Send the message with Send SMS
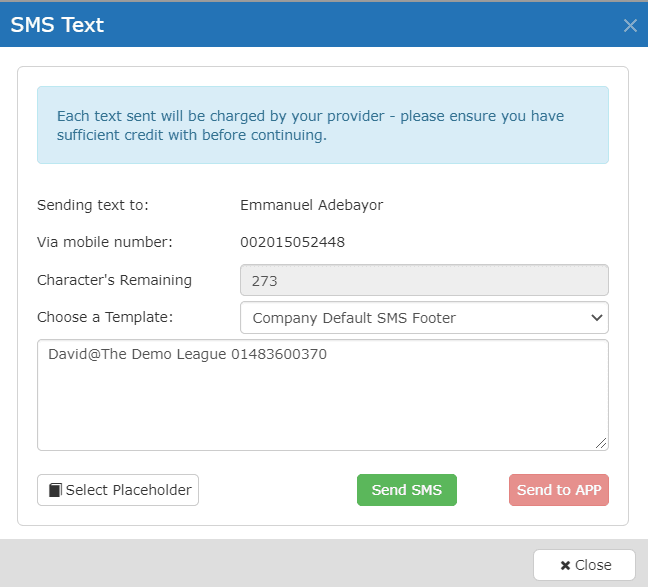The image size is (648, 587). tap(407, 490)
